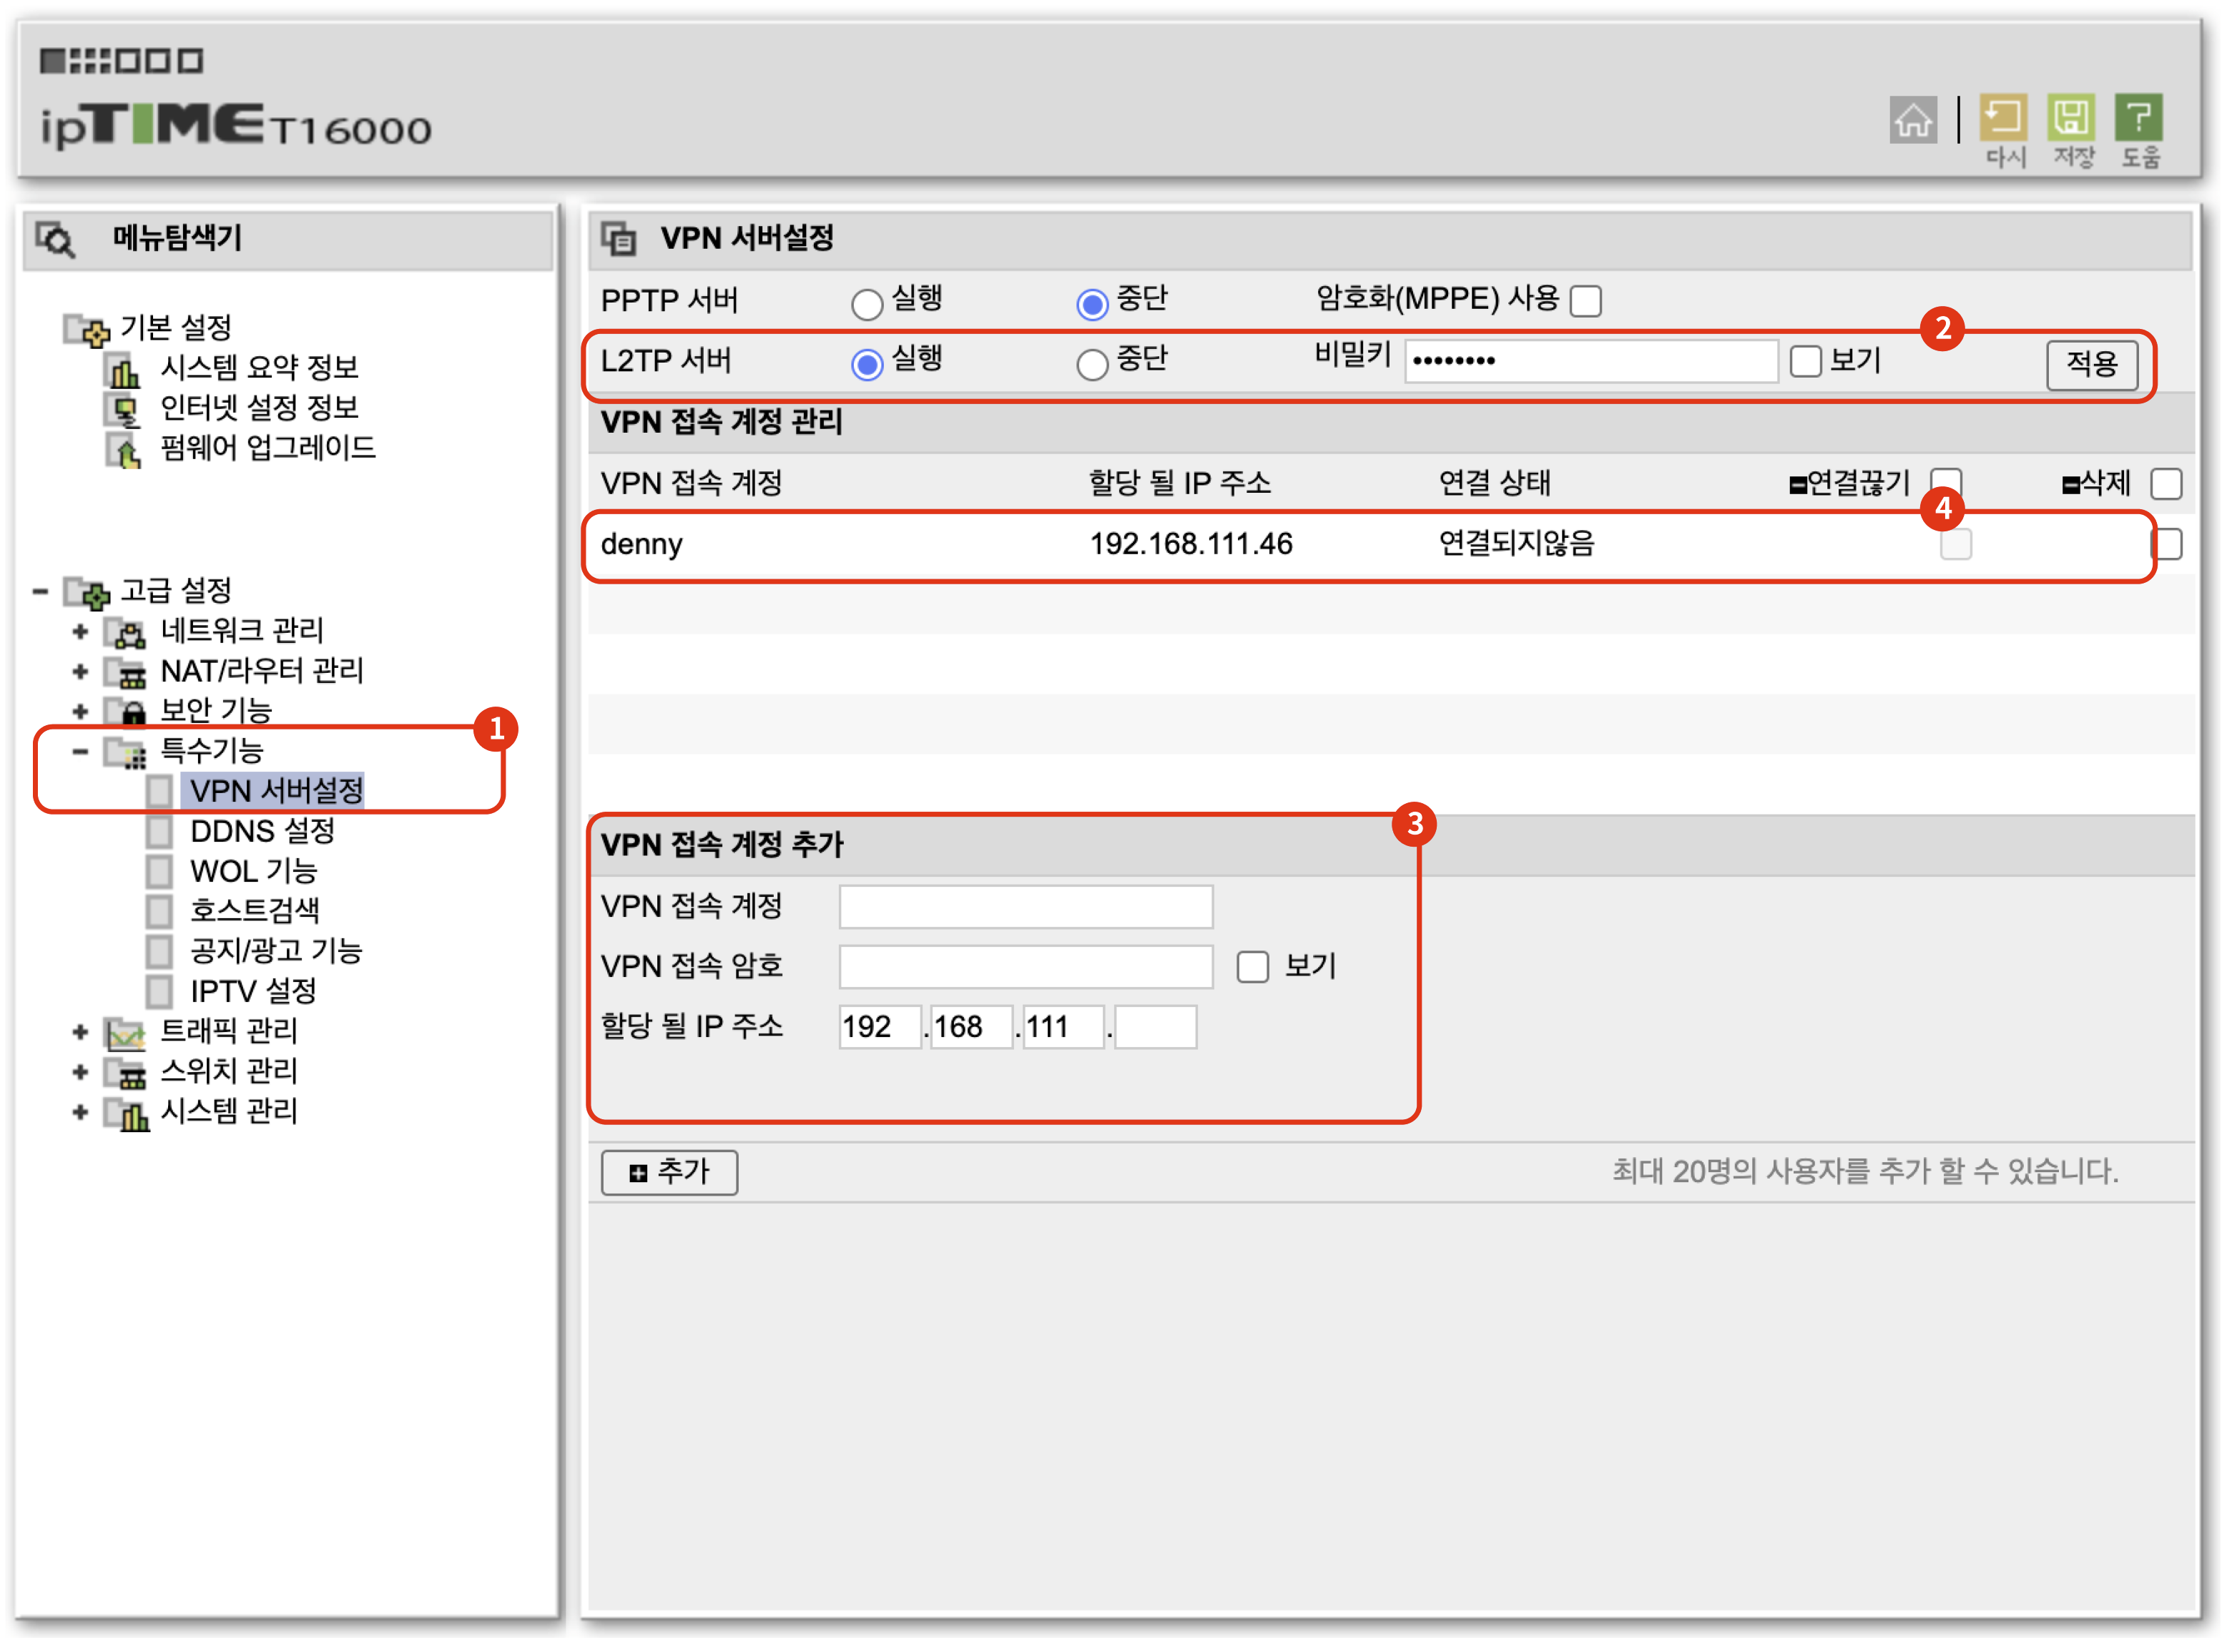This screenshot has height=1652, width=2237.
Task: Expand the 시스템 관리 tree branch
Action: point(80,1112)
